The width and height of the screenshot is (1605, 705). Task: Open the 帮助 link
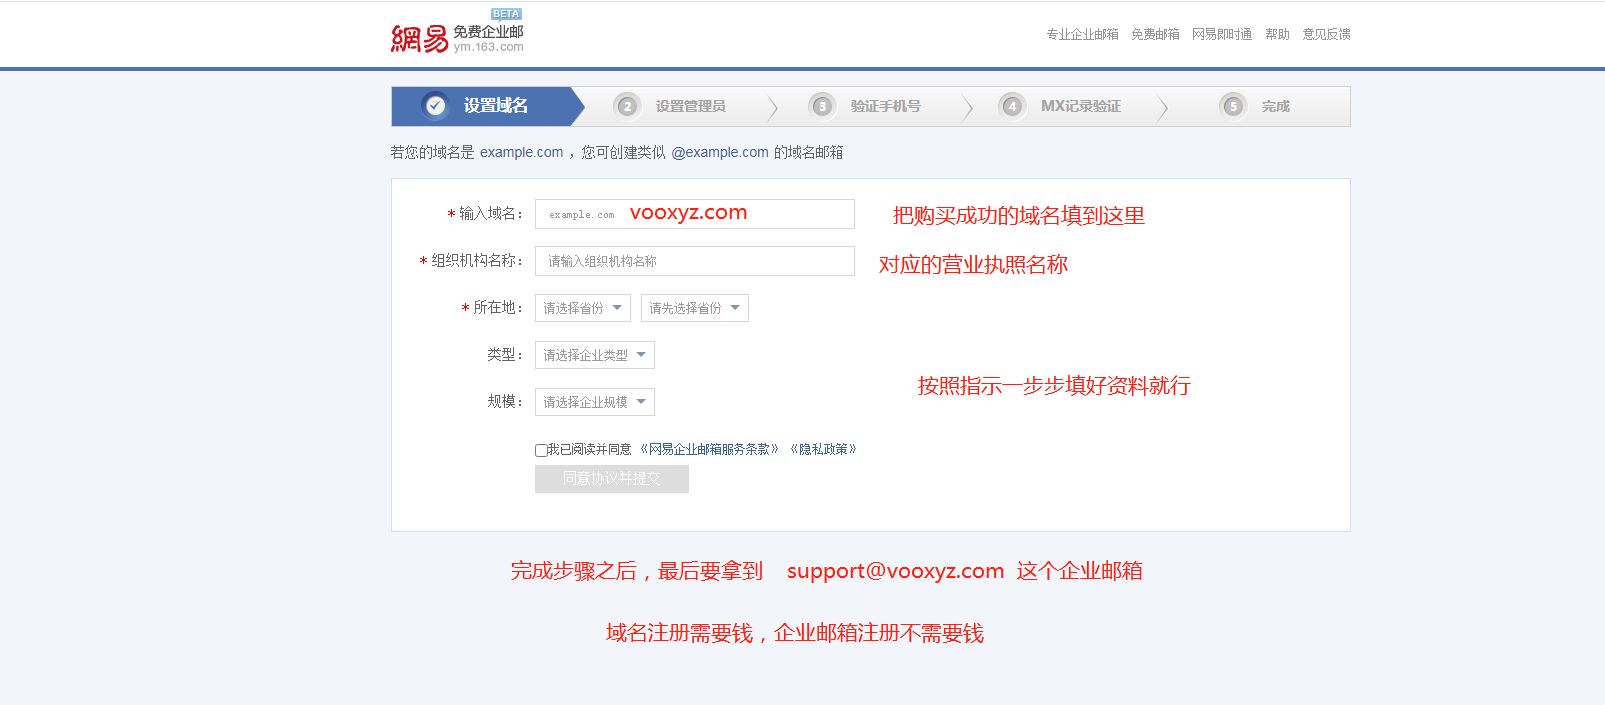(x=1277, y=34)
